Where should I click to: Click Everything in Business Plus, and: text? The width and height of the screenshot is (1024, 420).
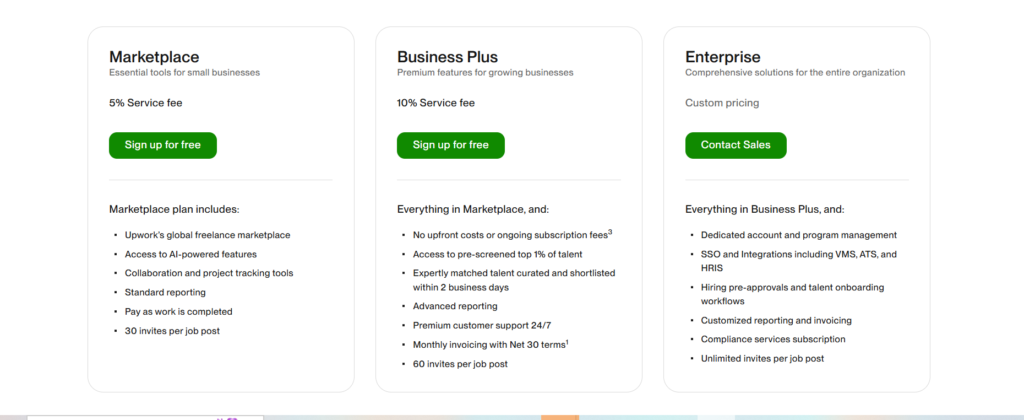point(765,210)
